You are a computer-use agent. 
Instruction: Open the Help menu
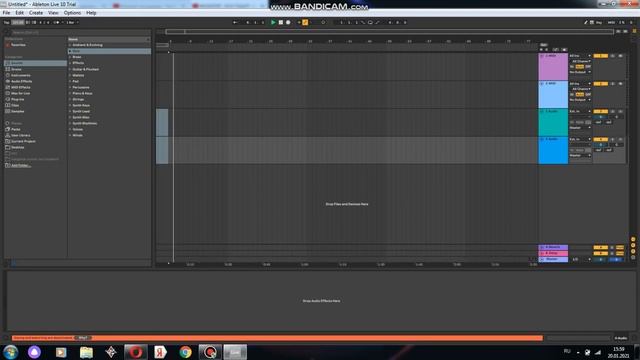pyautogui.click(x=91, y=13)
